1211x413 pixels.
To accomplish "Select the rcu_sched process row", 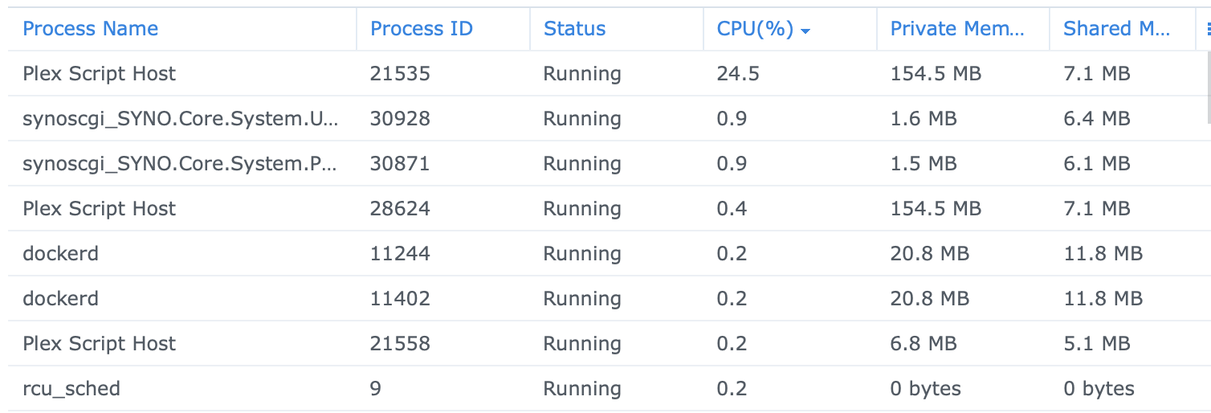I will 71,389.
